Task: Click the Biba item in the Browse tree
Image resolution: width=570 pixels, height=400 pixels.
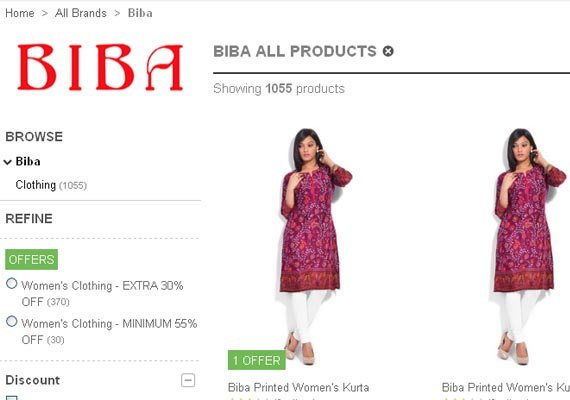Action: [28, 161]
